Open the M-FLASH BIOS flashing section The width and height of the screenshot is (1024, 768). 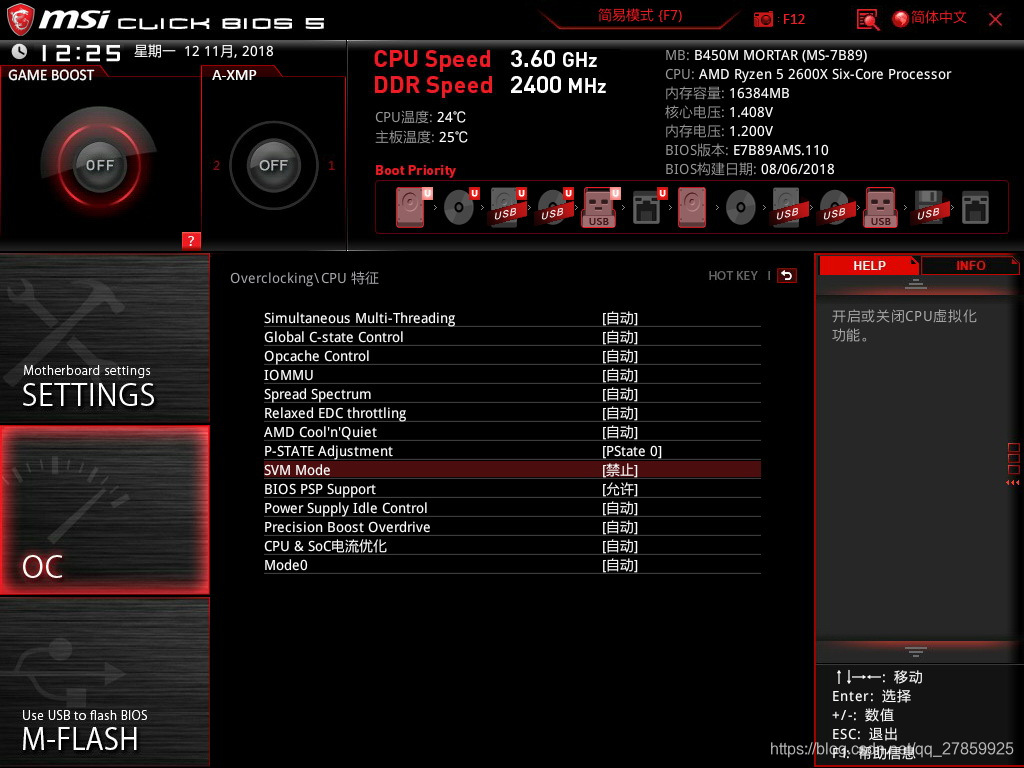point(104,681)
